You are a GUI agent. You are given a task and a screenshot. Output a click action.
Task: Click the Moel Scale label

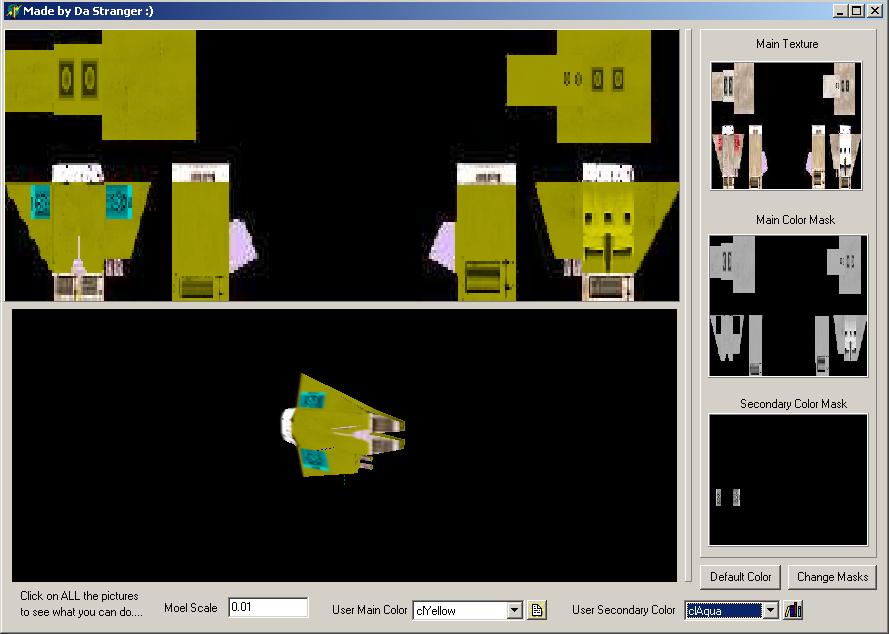click(190, 608)
